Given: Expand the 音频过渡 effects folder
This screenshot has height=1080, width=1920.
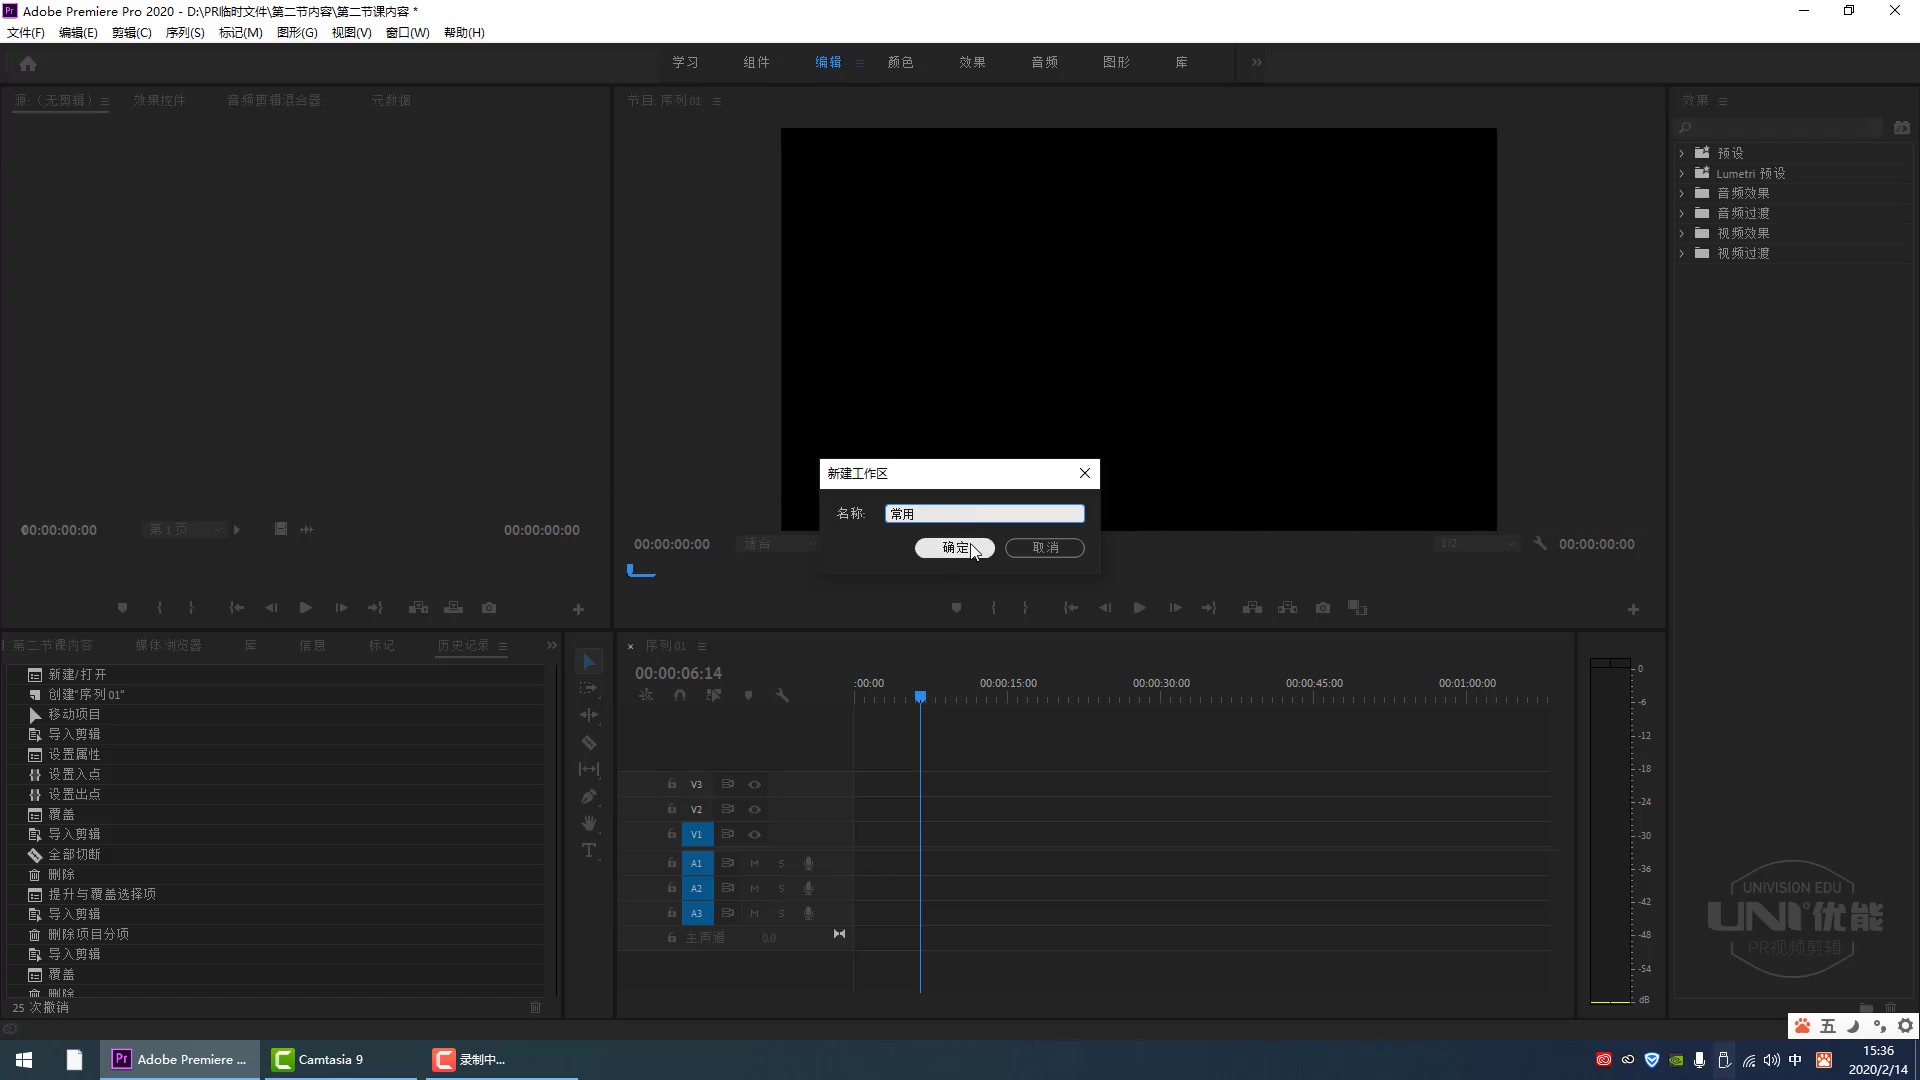Looking at the screenshot, I should point(1682,213).
